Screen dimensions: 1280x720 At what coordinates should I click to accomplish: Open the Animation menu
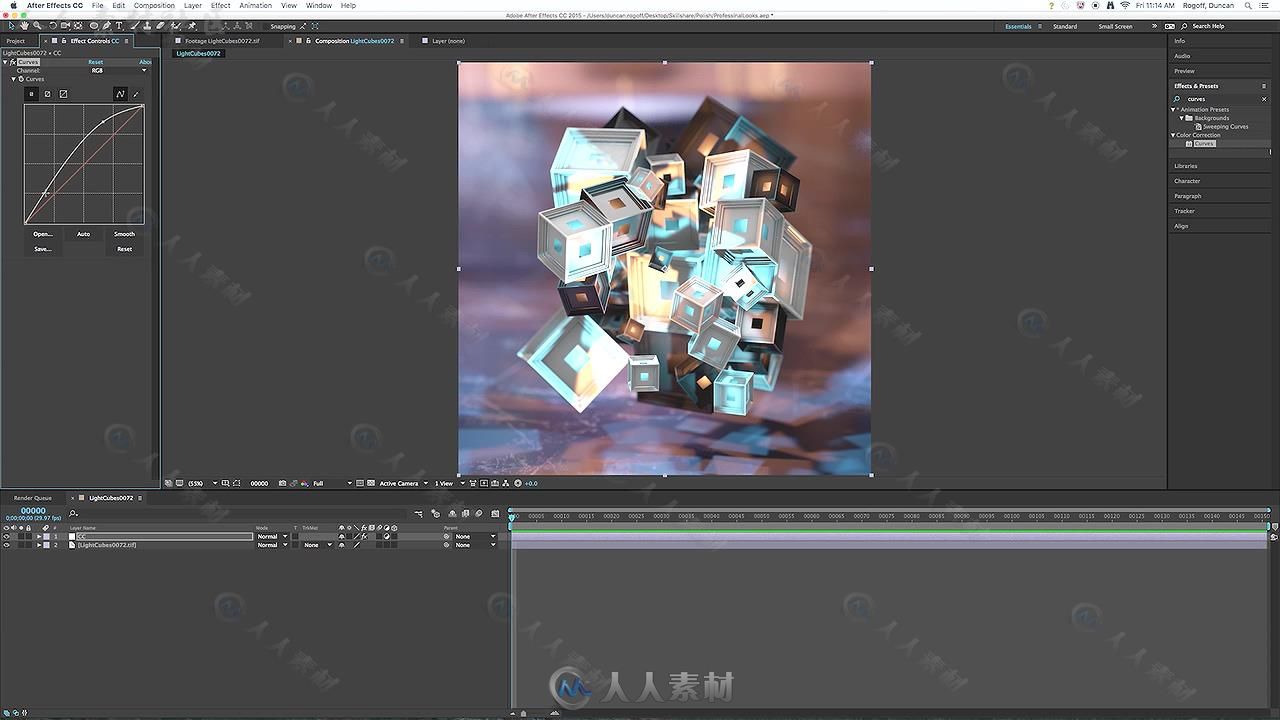click(256, 5)
